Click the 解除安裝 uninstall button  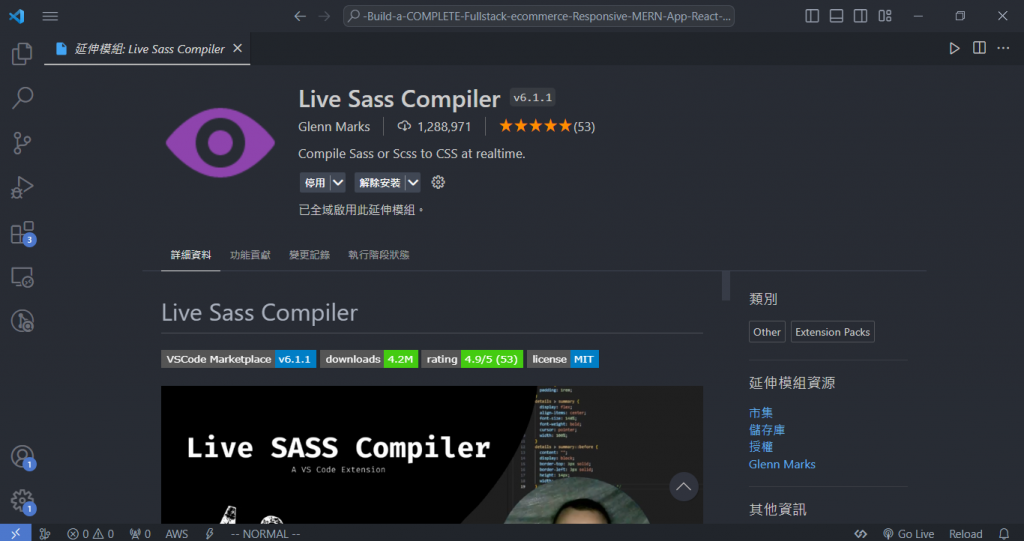click(x=379, y=183)
